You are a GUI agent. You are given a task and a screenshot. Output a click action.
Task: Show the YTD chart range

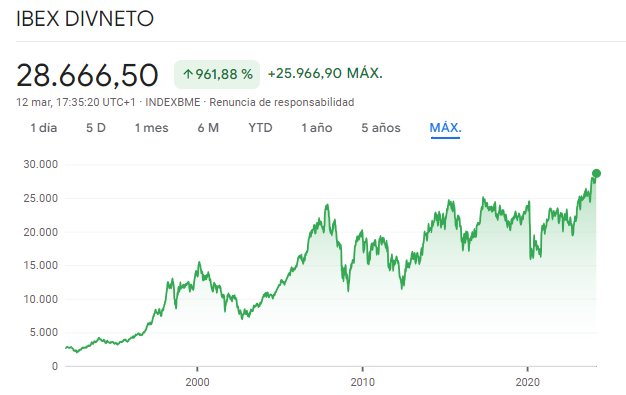tap(260, 128)
